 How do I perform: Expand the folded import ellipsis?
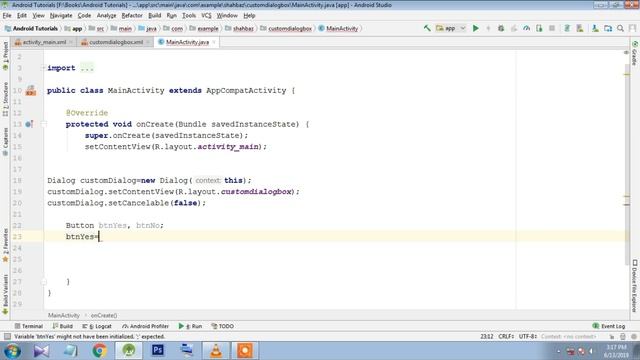[x=87, y=68]
